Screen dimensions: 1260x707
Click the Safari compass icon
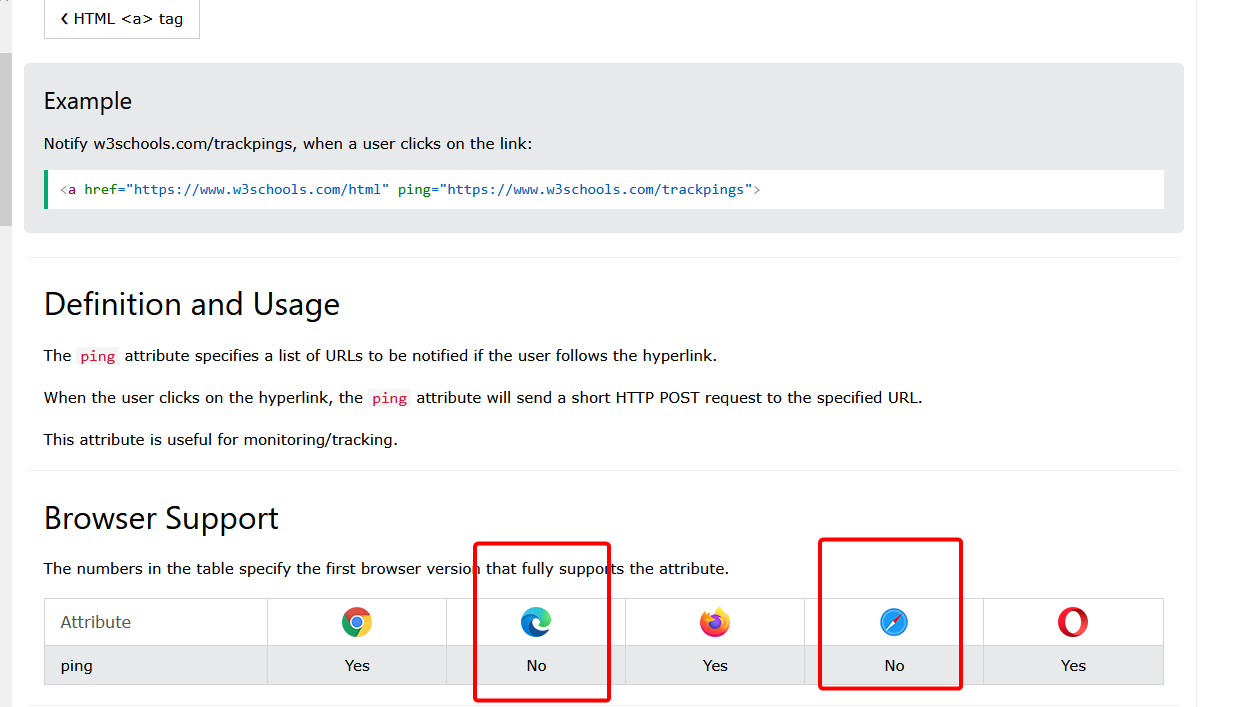[x=894, y=622]
